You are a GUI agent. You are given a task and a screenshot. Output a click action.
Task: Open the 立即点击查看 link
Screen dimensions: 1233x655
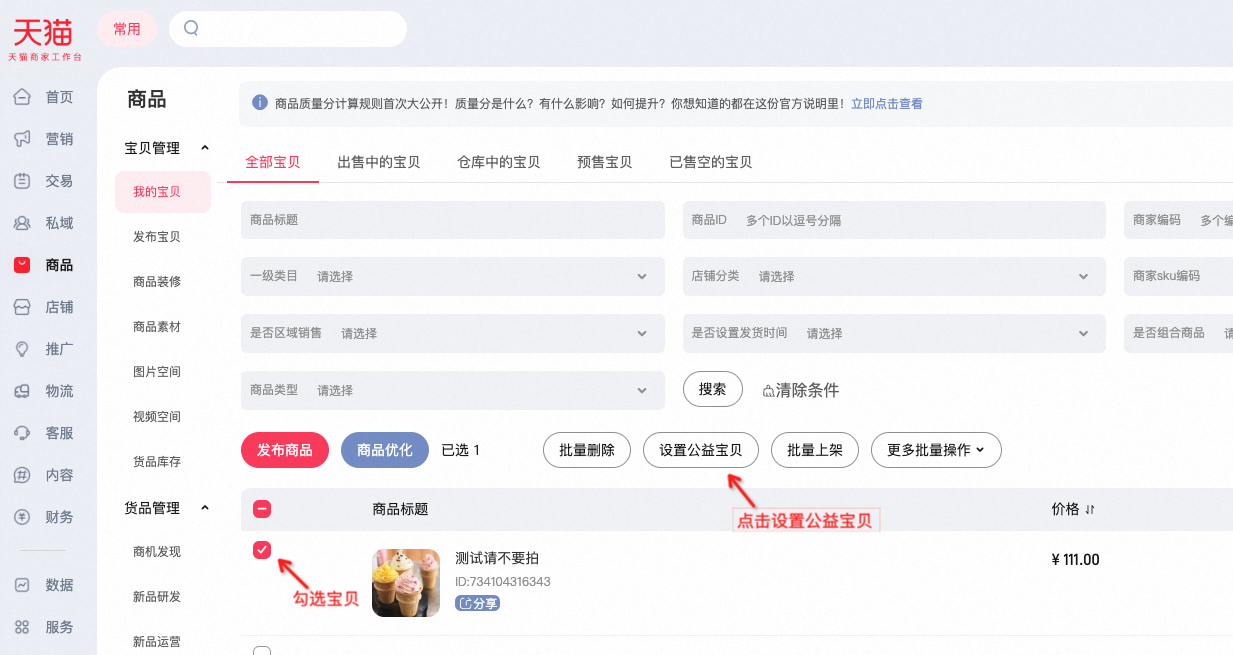(x=887, y=103)
